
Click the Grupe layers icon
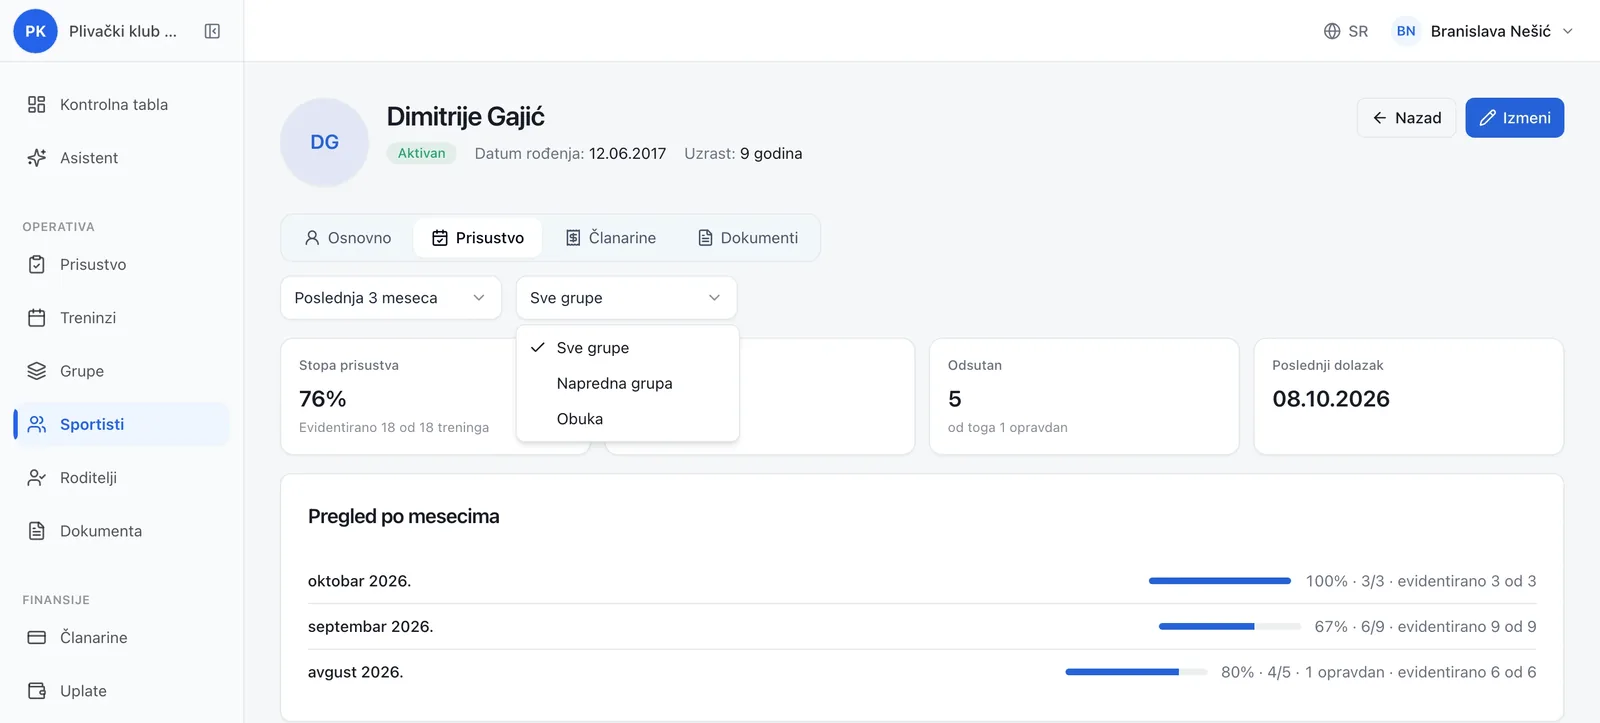37,371
